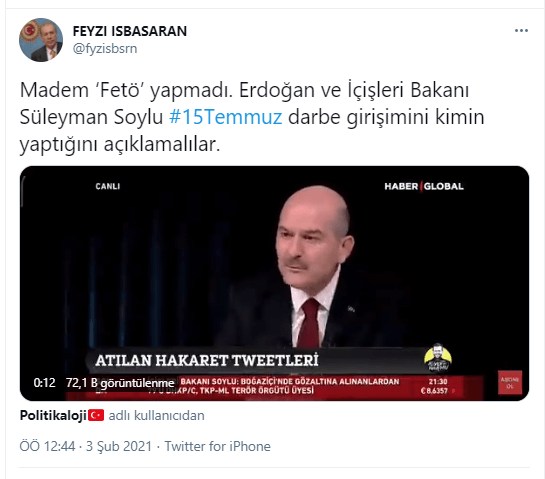Click the tweet text starting with Madem
This screenshot has width=545, height=479.
(252, 117)
